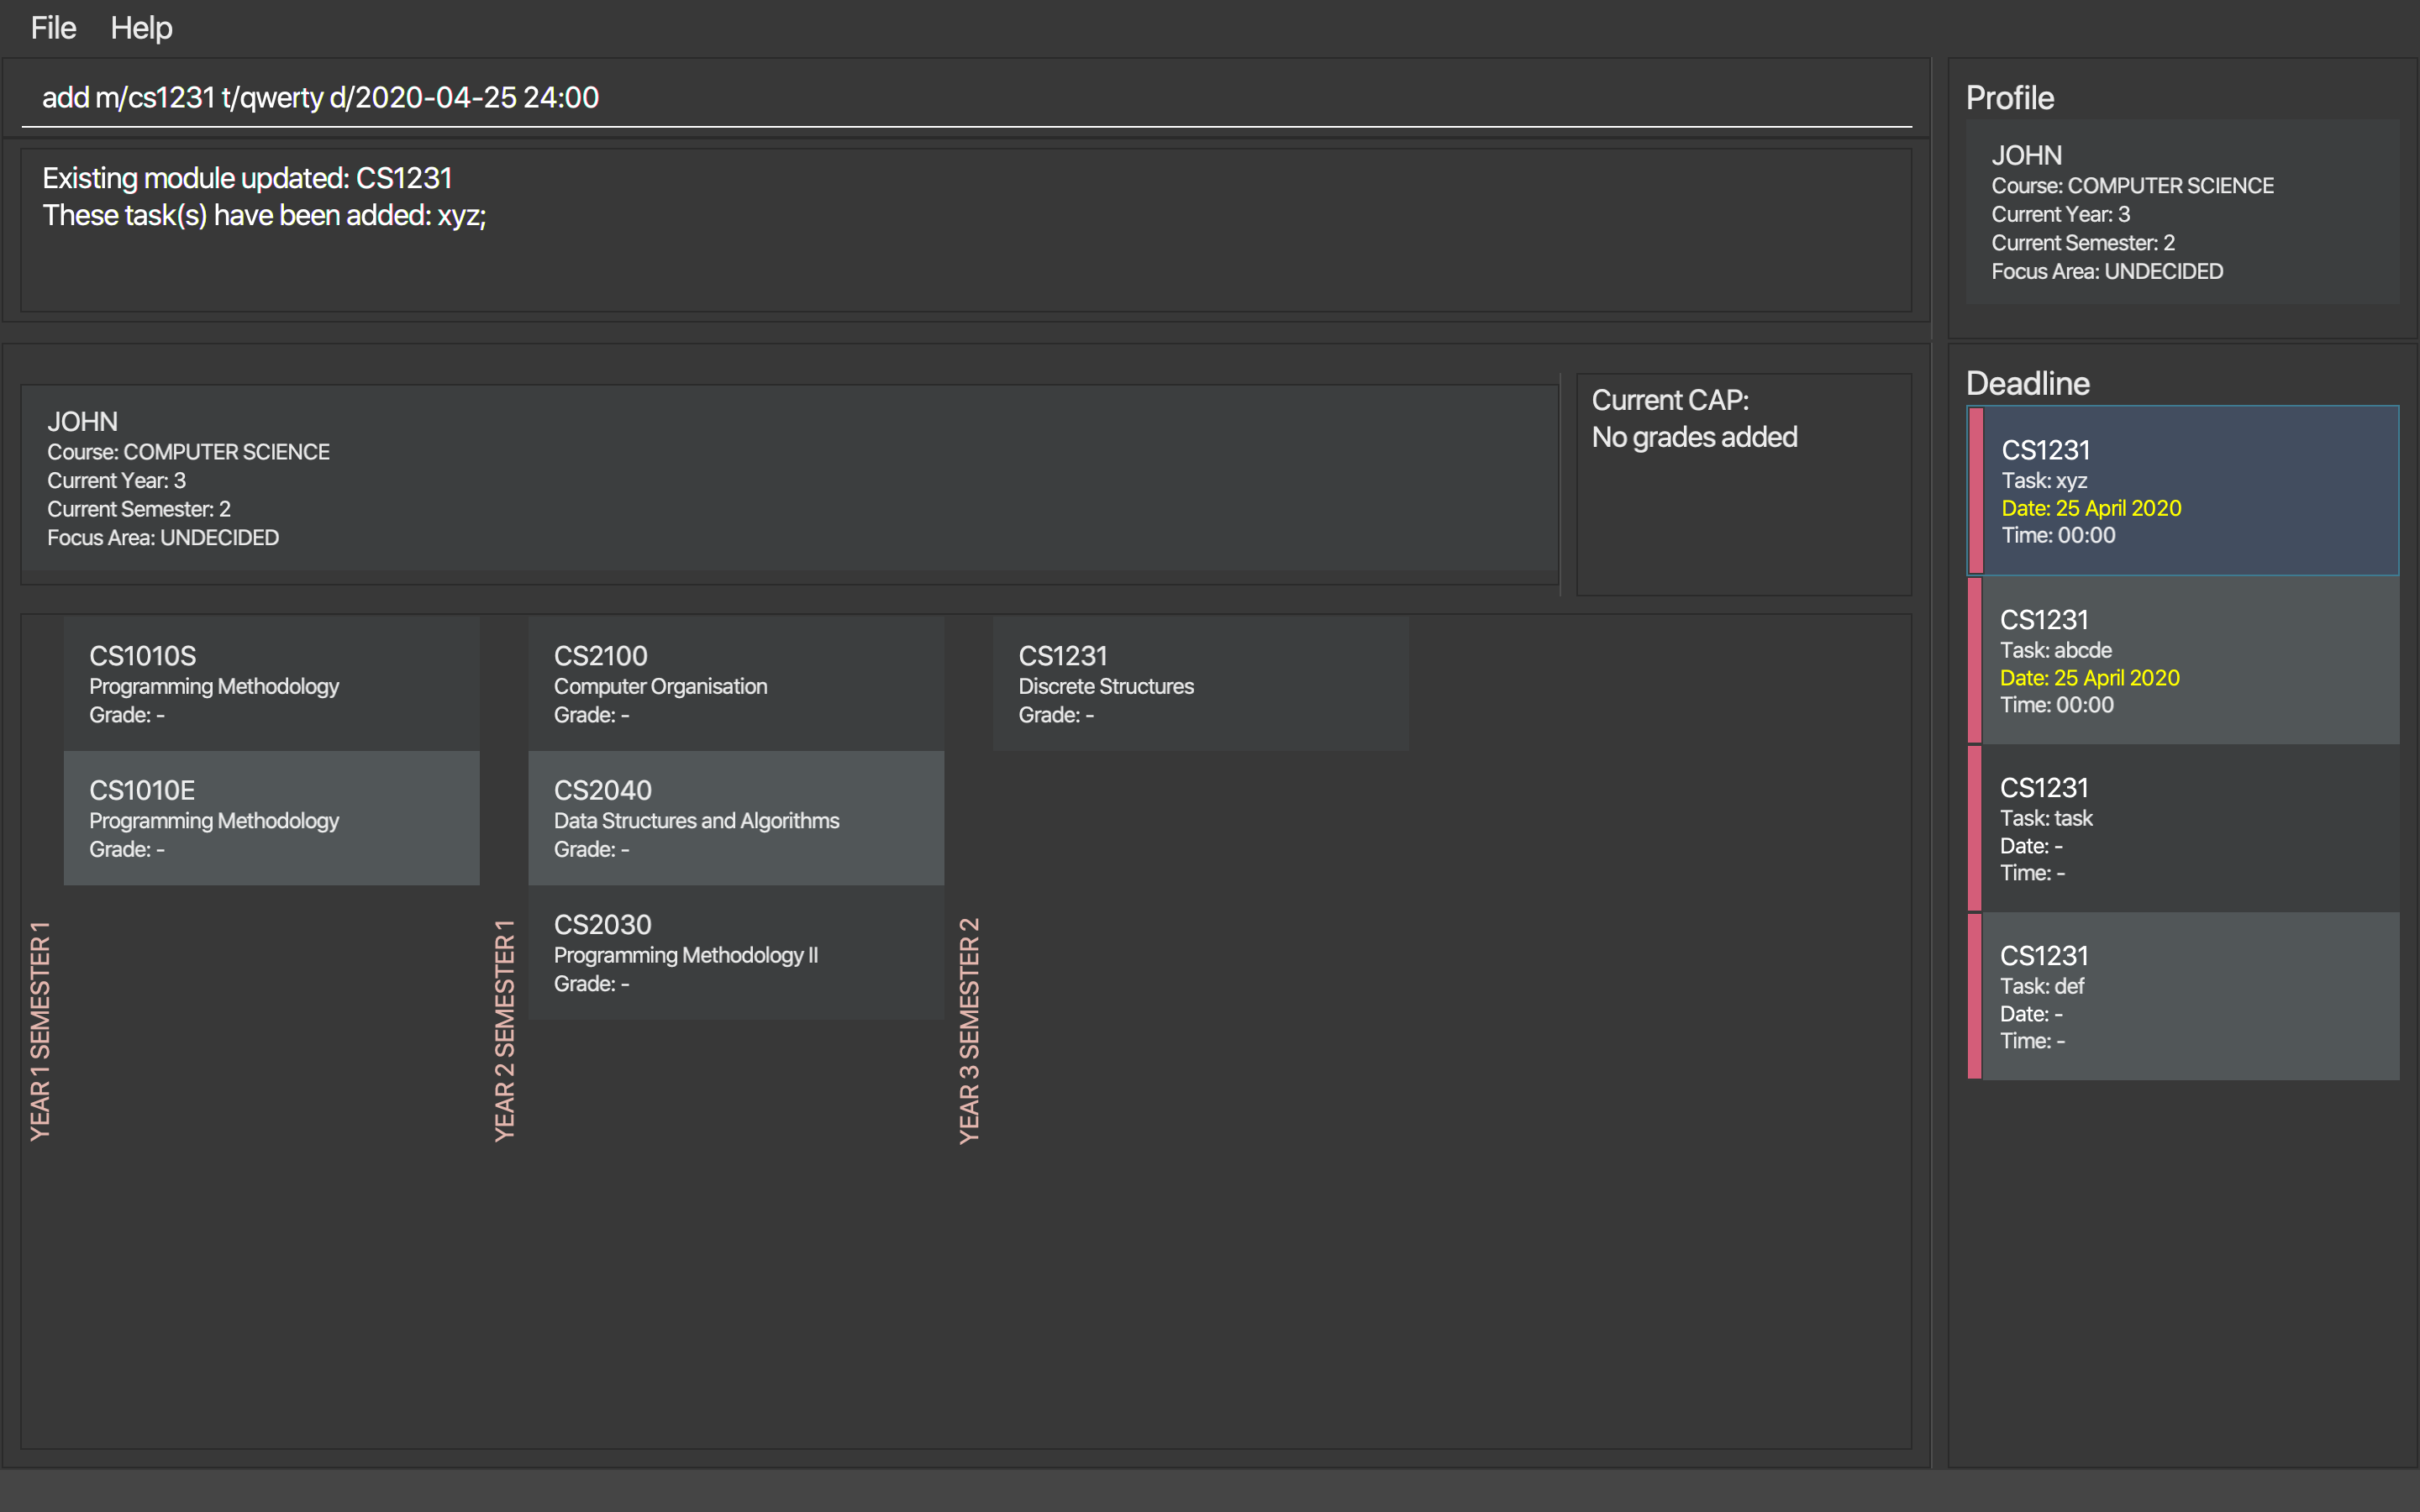Click the YEAR 3 SEMESTER 2 label

(x=969, y=1030)
